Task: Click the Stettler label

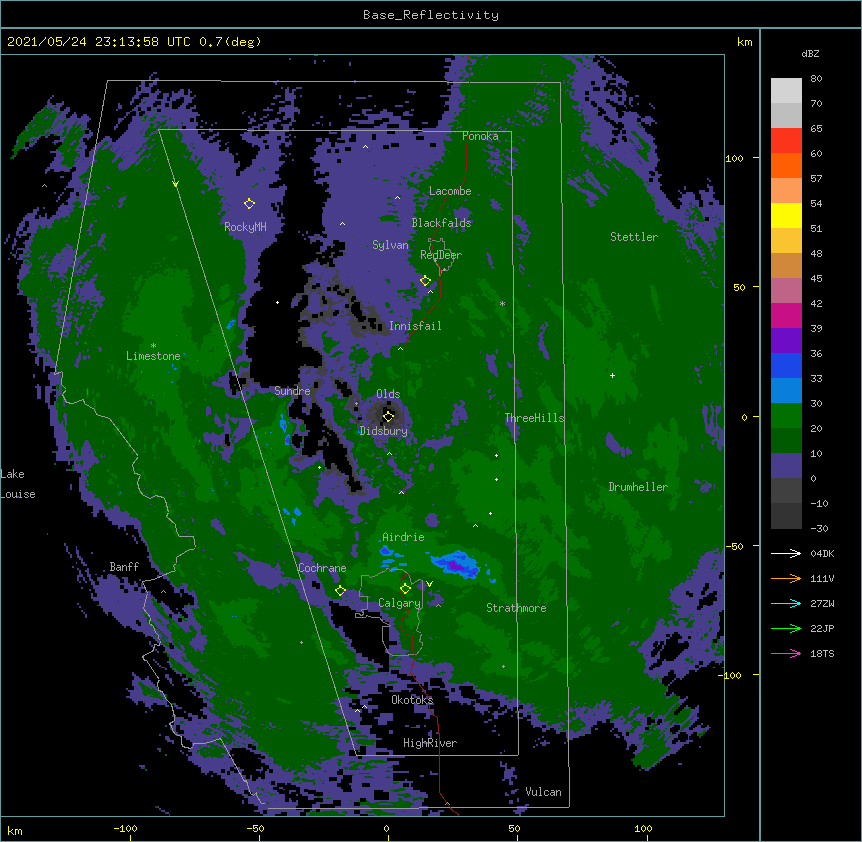Action: point(634,237)
